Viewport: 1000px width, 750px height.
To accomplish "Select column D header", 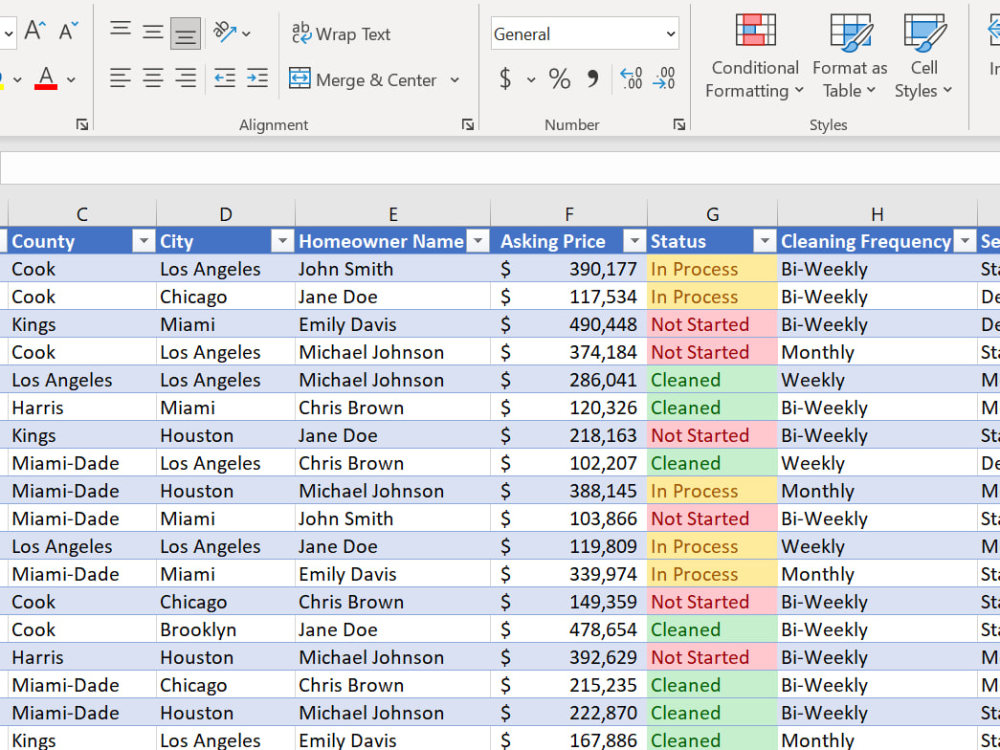I will click(226, 214).
